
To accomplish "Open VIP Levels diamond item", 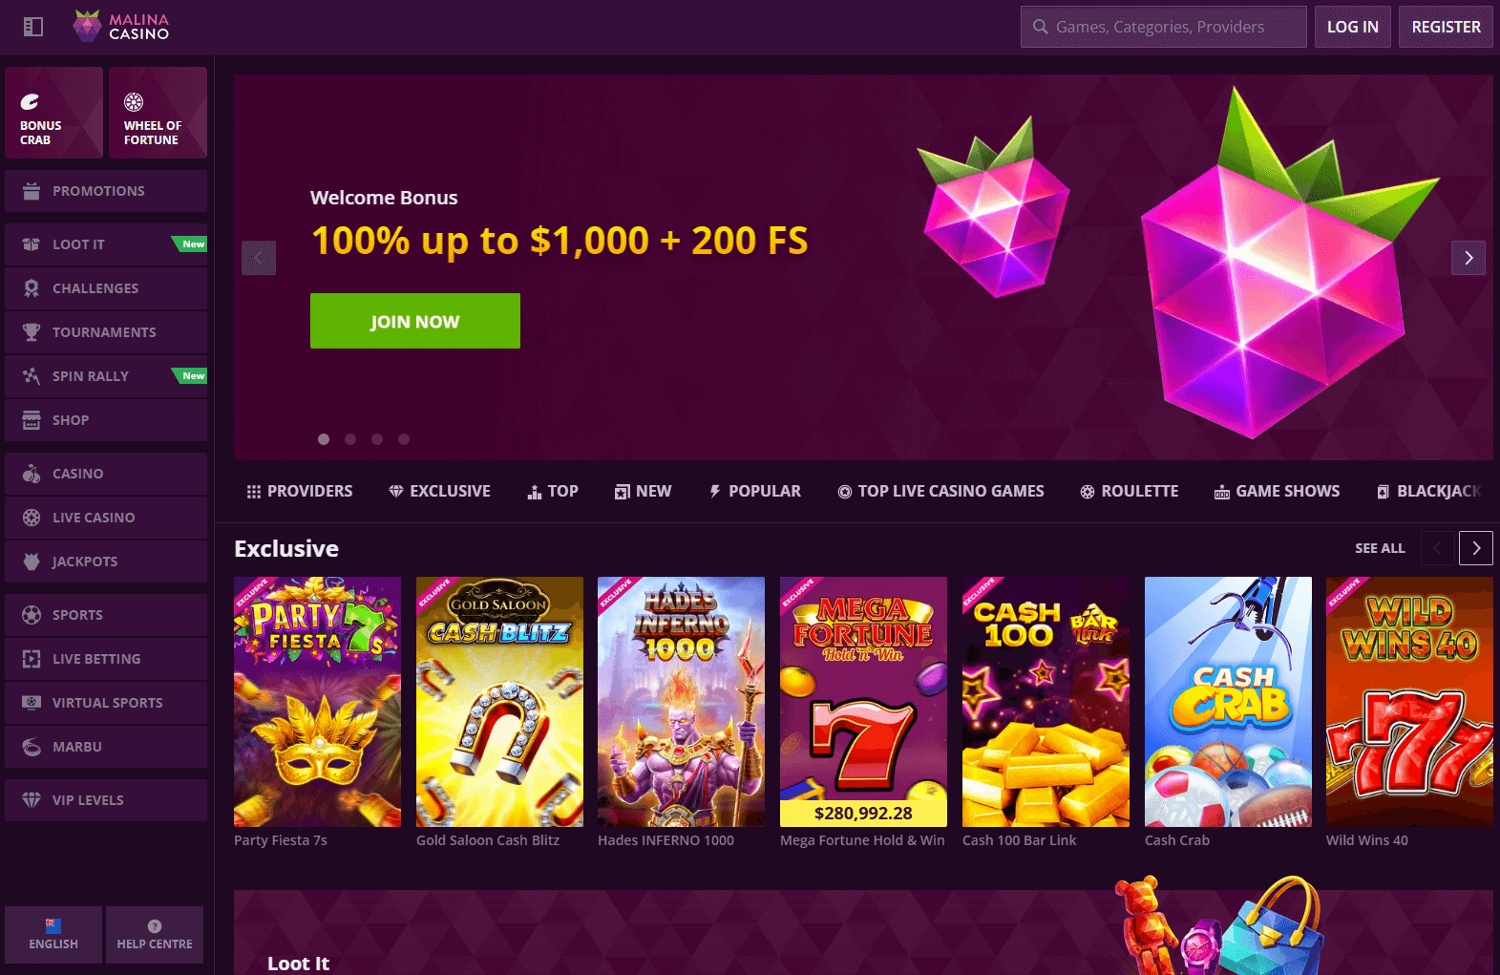I will click(106, 800).
